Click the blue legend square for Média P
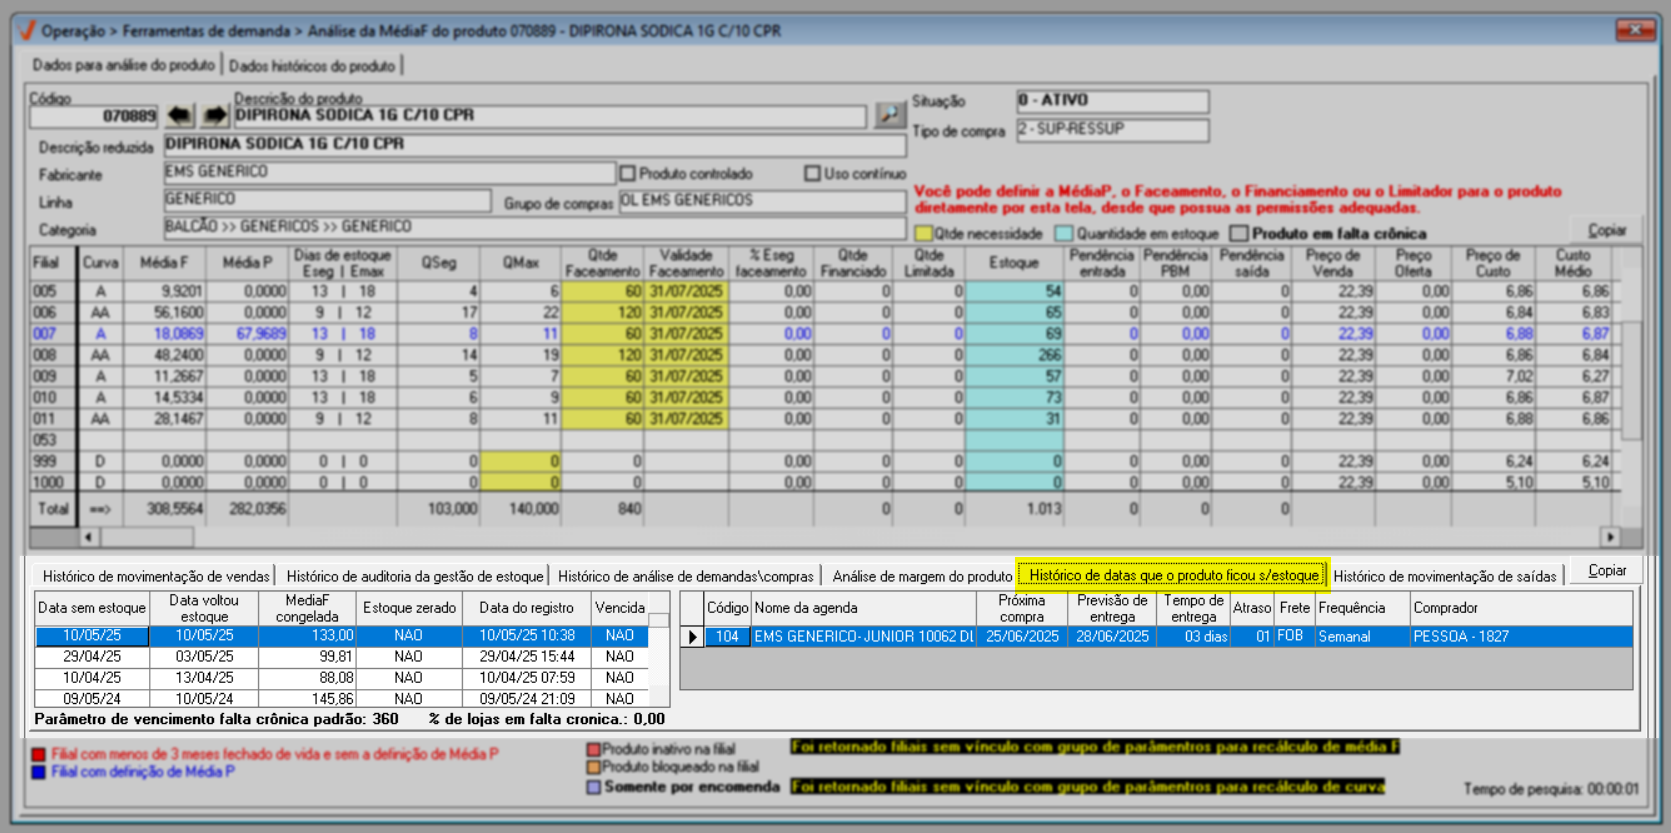The height and width of the screenshot is (833, 1671). point(39,772)
